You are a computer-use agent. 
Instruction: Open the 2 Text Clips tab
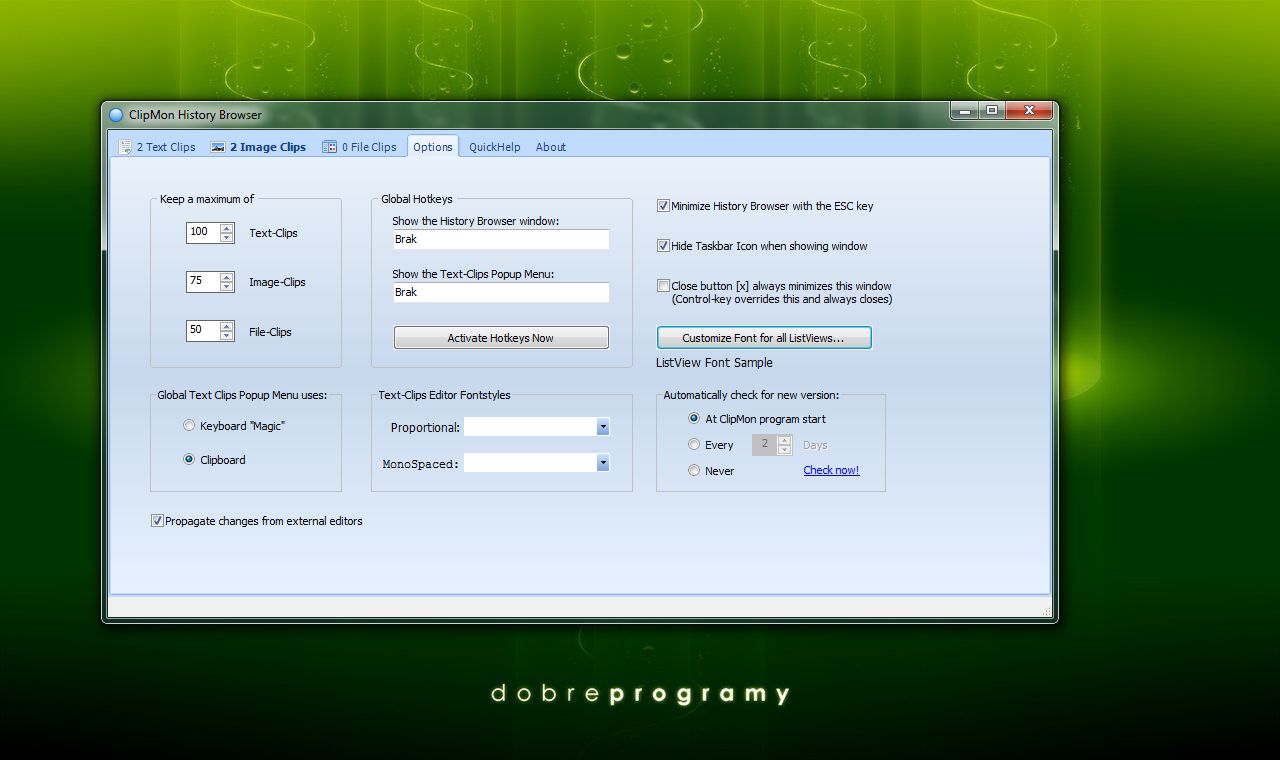(x=157, y=147)
